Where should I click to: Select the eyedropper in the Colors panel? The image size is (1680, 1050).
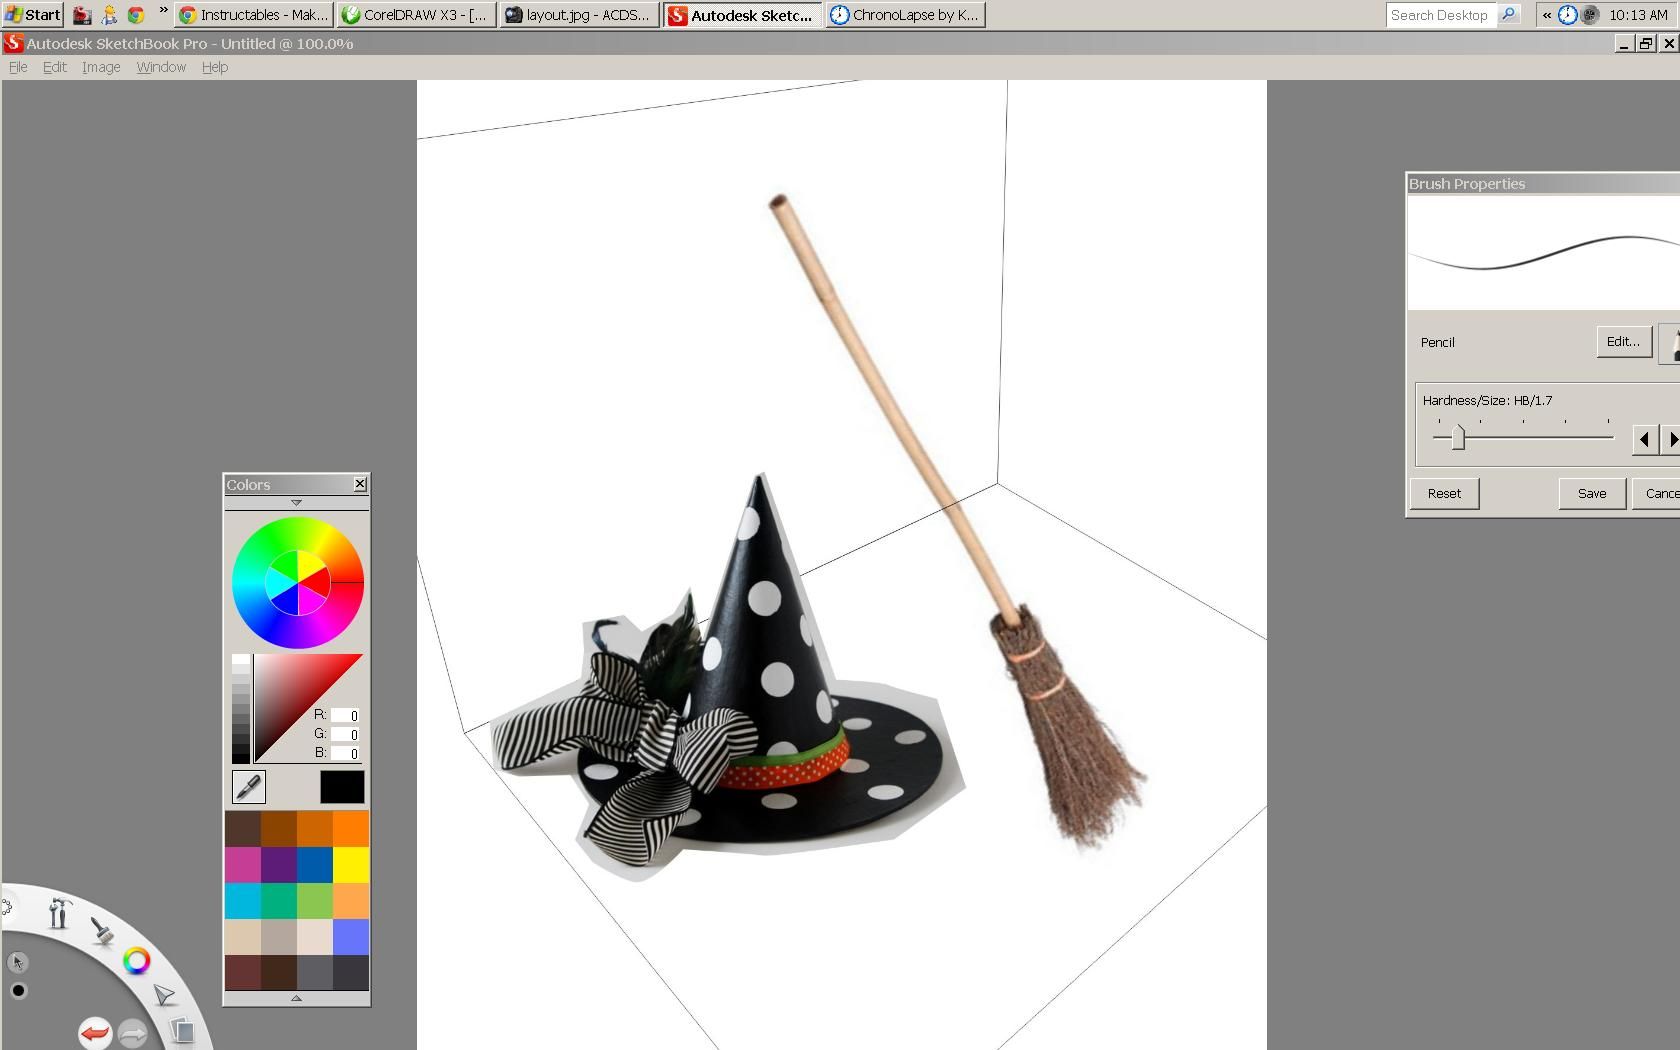click(x=248, y=787)
